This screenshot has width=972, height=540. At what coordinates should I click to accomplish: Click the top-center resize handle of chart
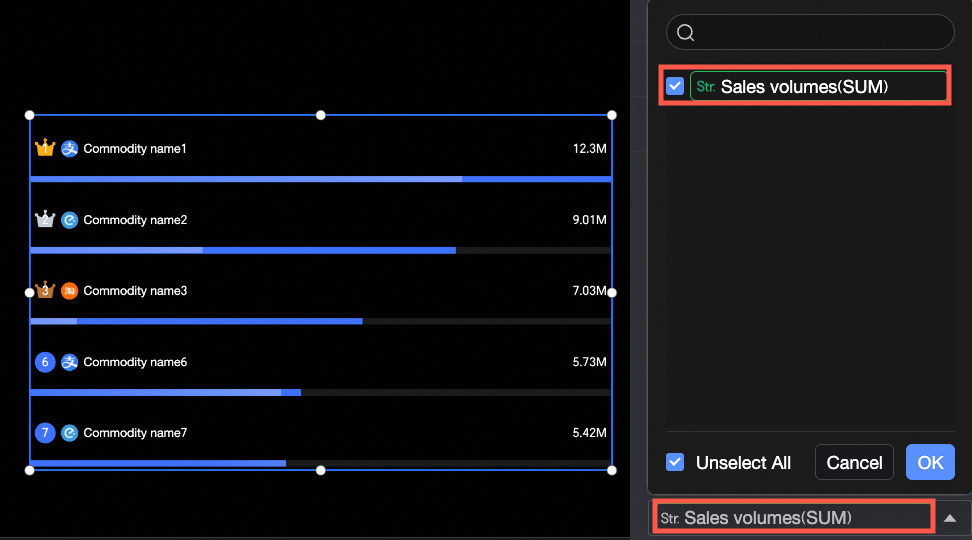[x=320, y=115]
